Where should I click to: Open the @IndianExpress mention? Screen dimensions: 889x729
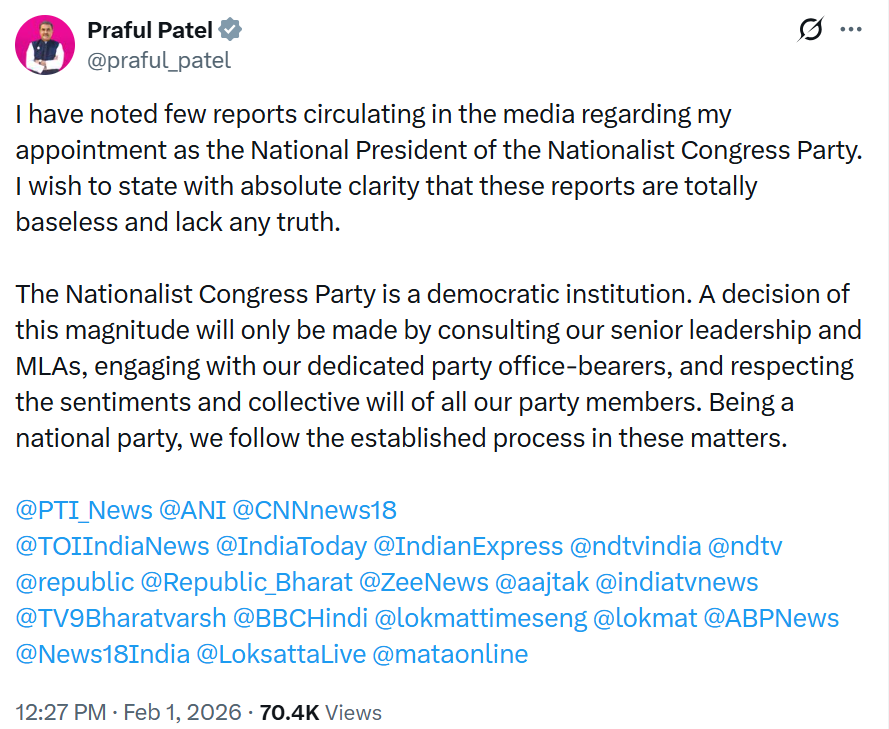coord(468,546)
